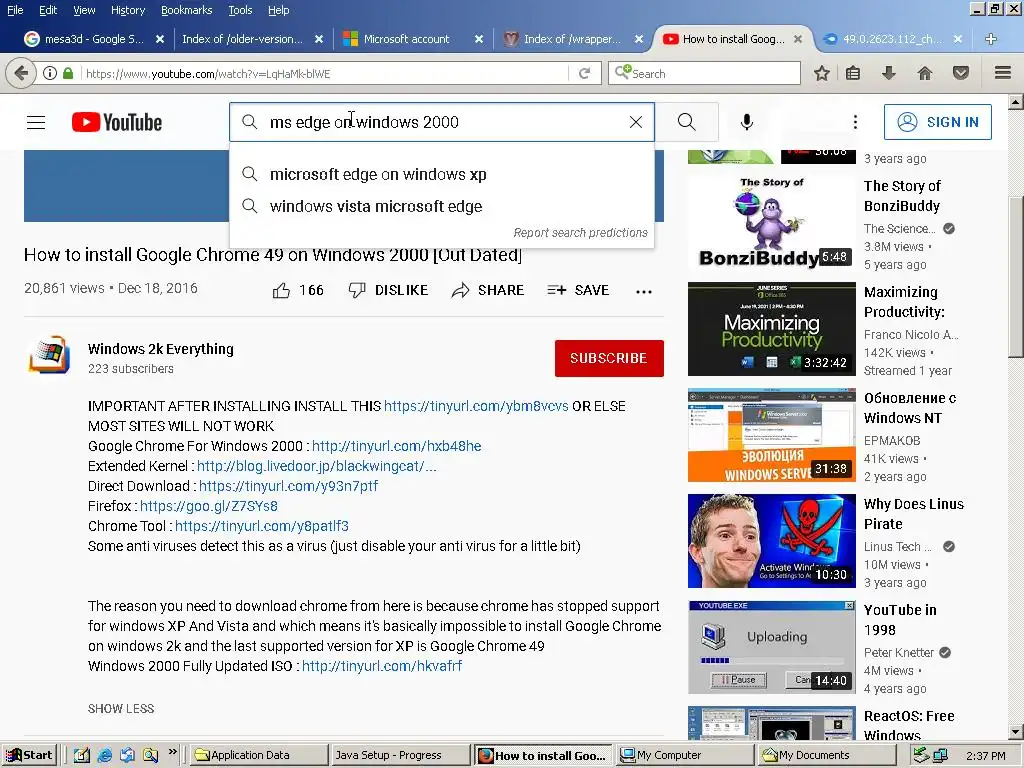Viewport: 1024px width, 768px height.
Task: Open the Tools menu
Action: 240,10
